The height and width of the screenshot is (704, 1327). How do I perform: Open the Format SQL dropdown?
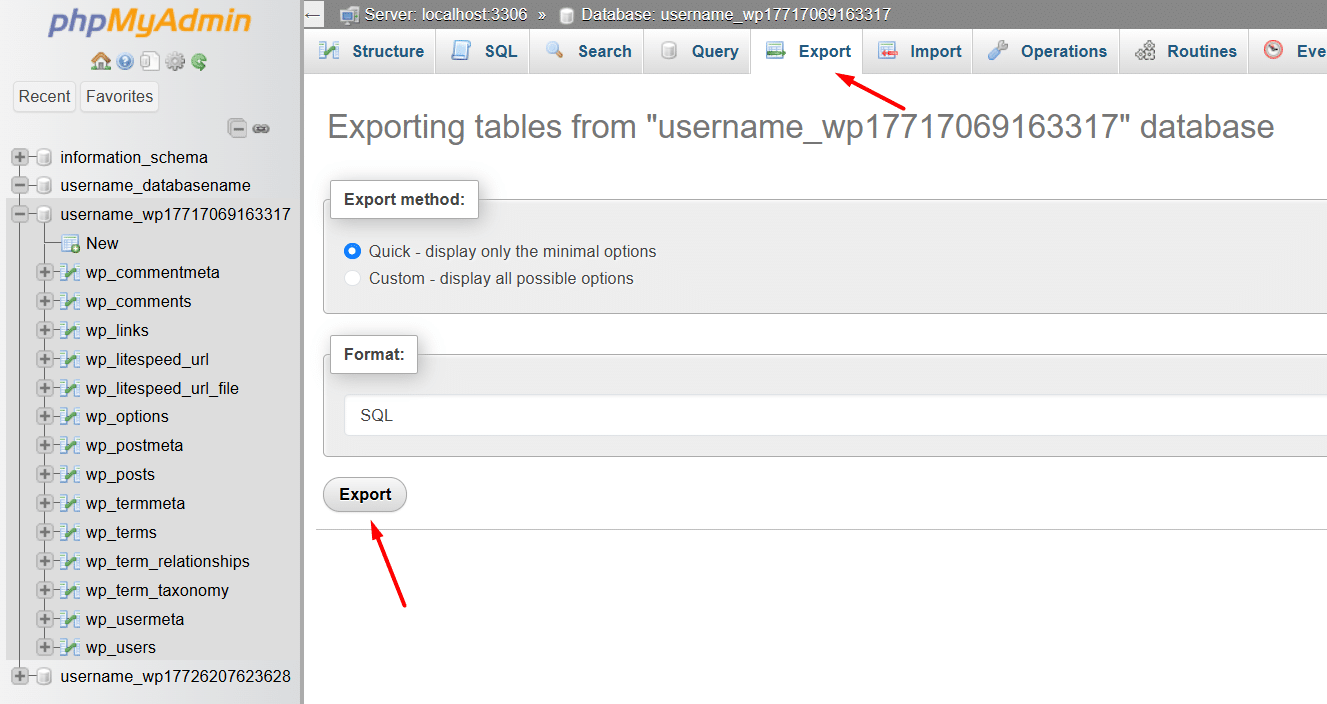tap(835, 415)
